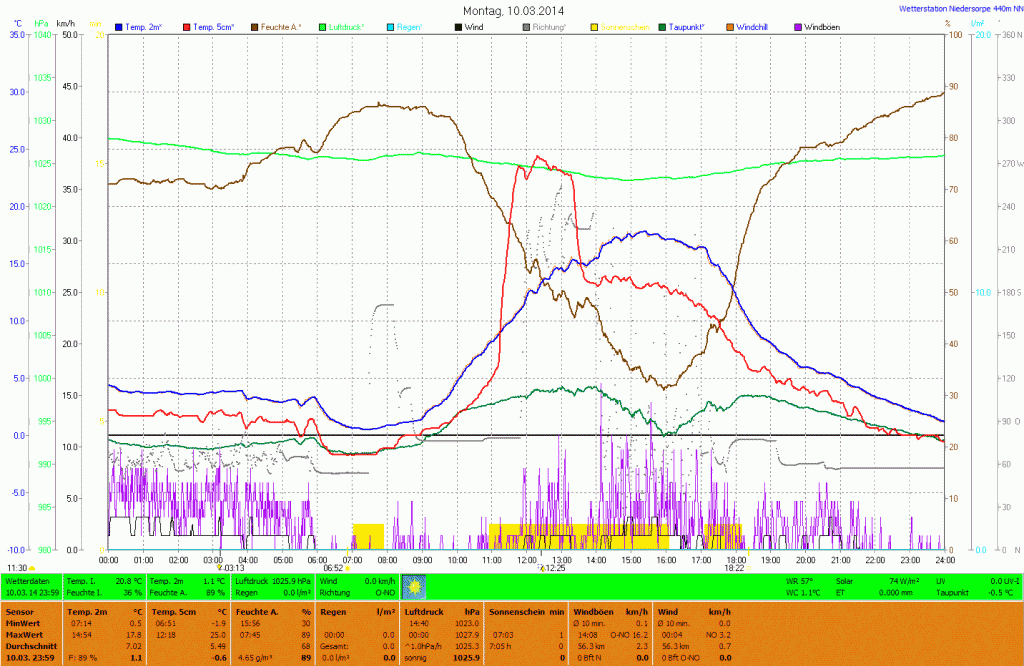
Task: Click the sunny weather icon in status bar
Action: point(413,585)
